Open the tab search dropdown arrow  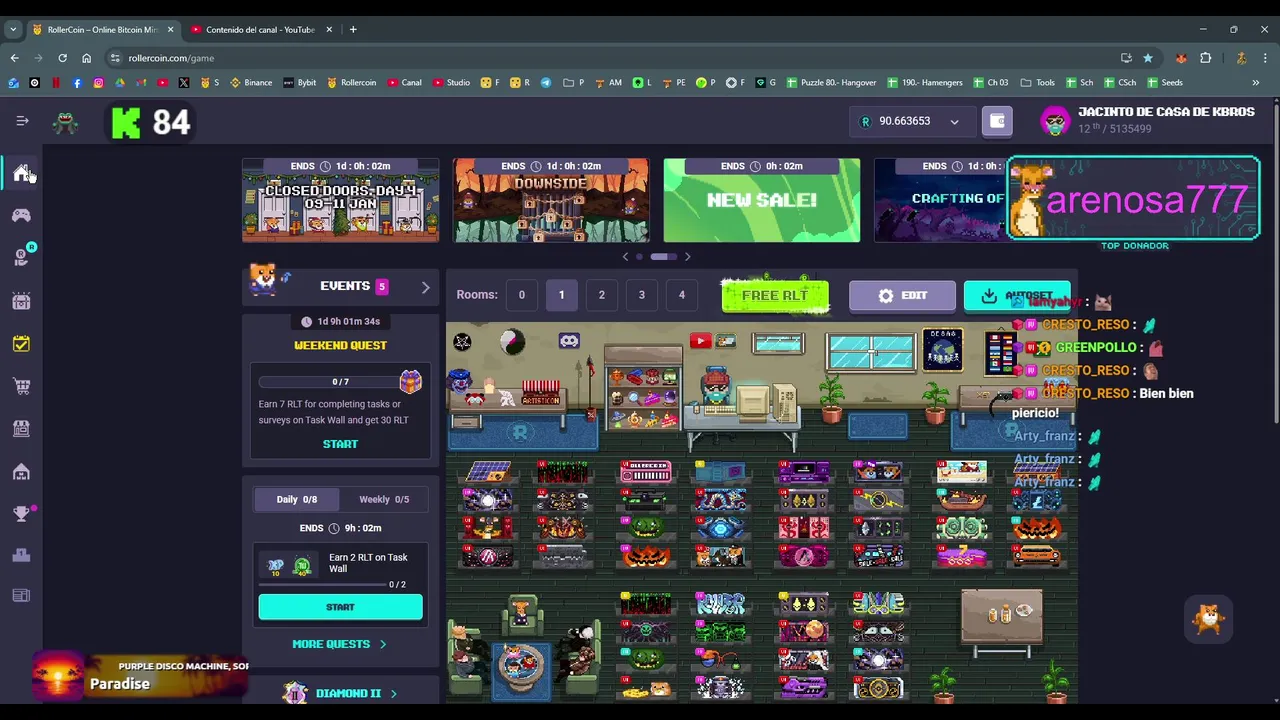click(x=13, y=30)
